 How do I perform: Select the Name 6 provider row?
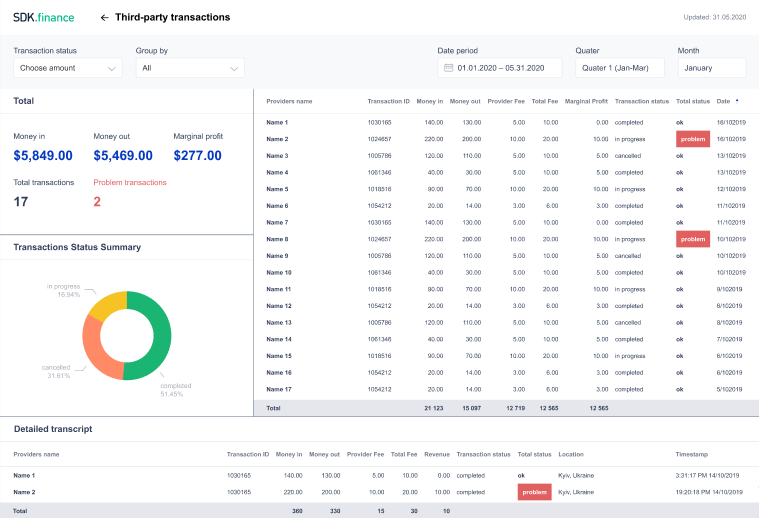click(x=506, y=206)
